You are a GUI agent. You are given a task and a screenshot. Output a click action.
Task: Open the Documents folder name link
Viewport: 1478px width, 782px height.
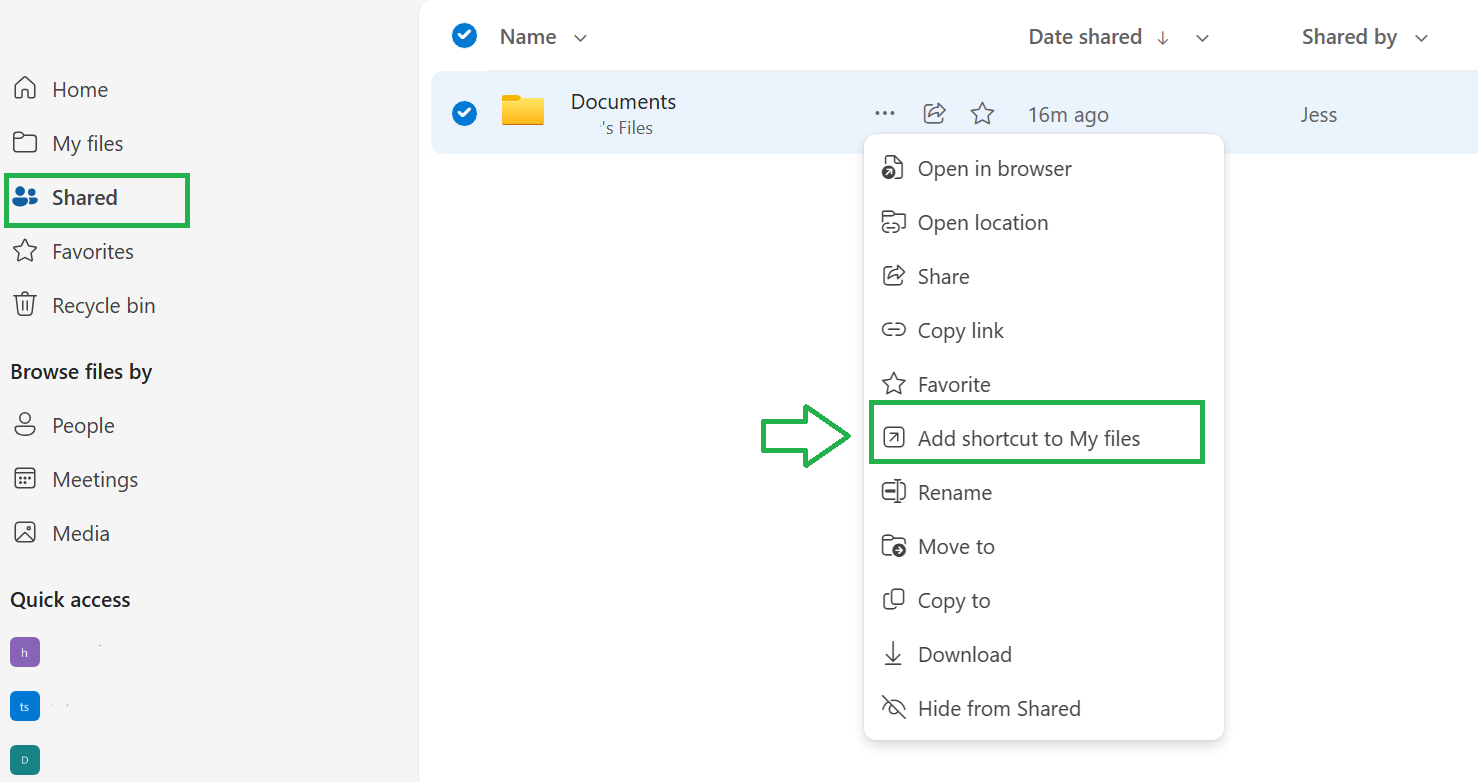(623, 101)
